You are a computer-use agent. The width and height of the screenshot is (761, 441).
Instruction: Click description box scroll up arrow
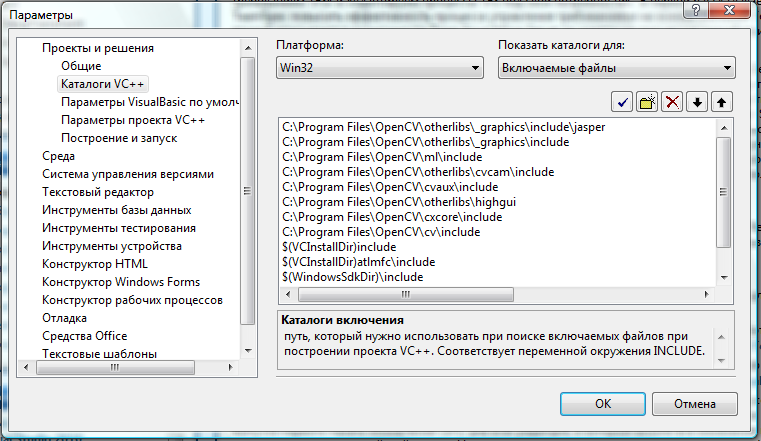(x=721, y=337)
